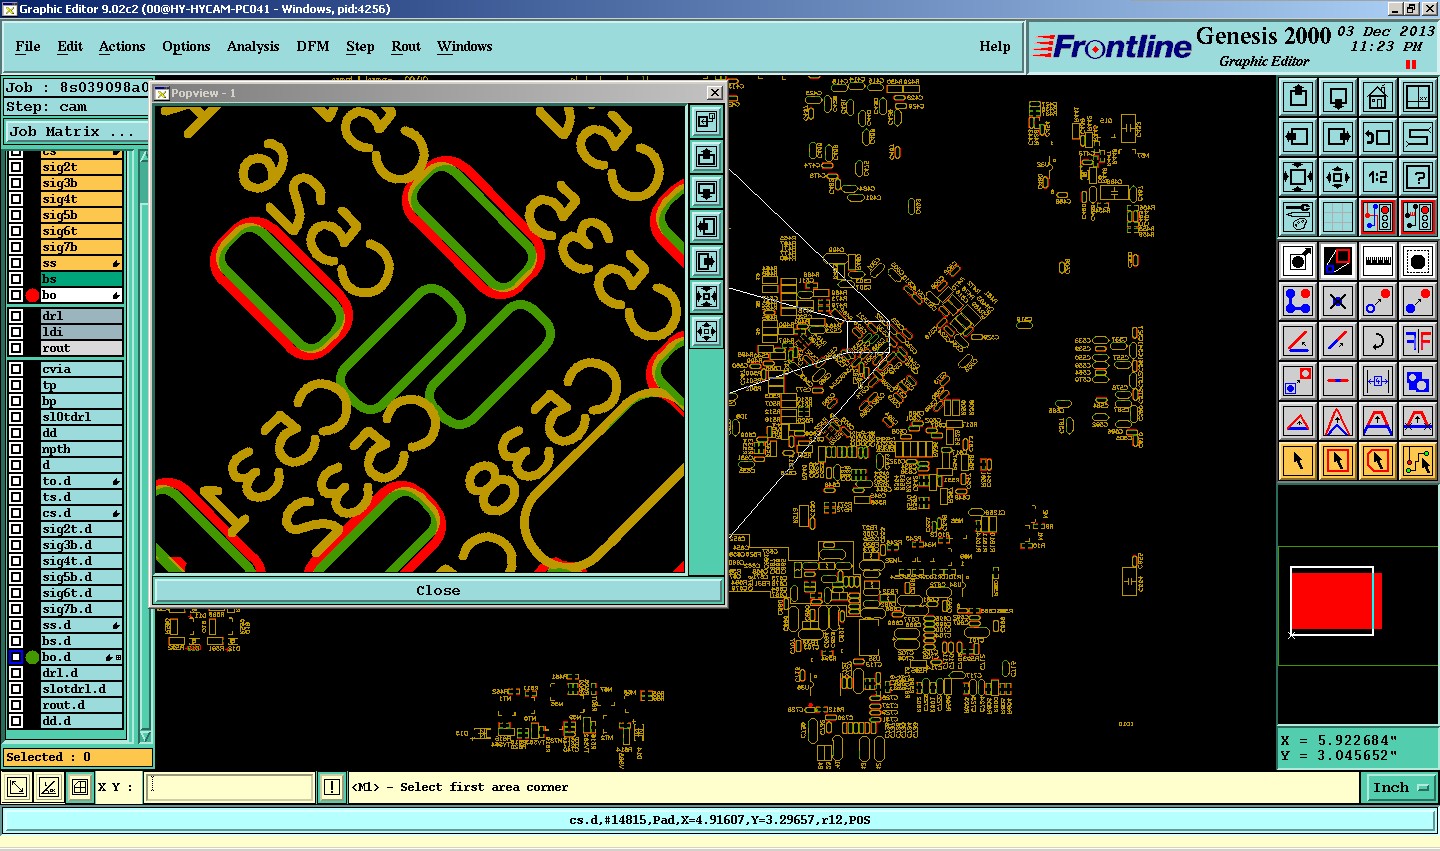Click the Popview pan up icon

click(x=707, y=157)
